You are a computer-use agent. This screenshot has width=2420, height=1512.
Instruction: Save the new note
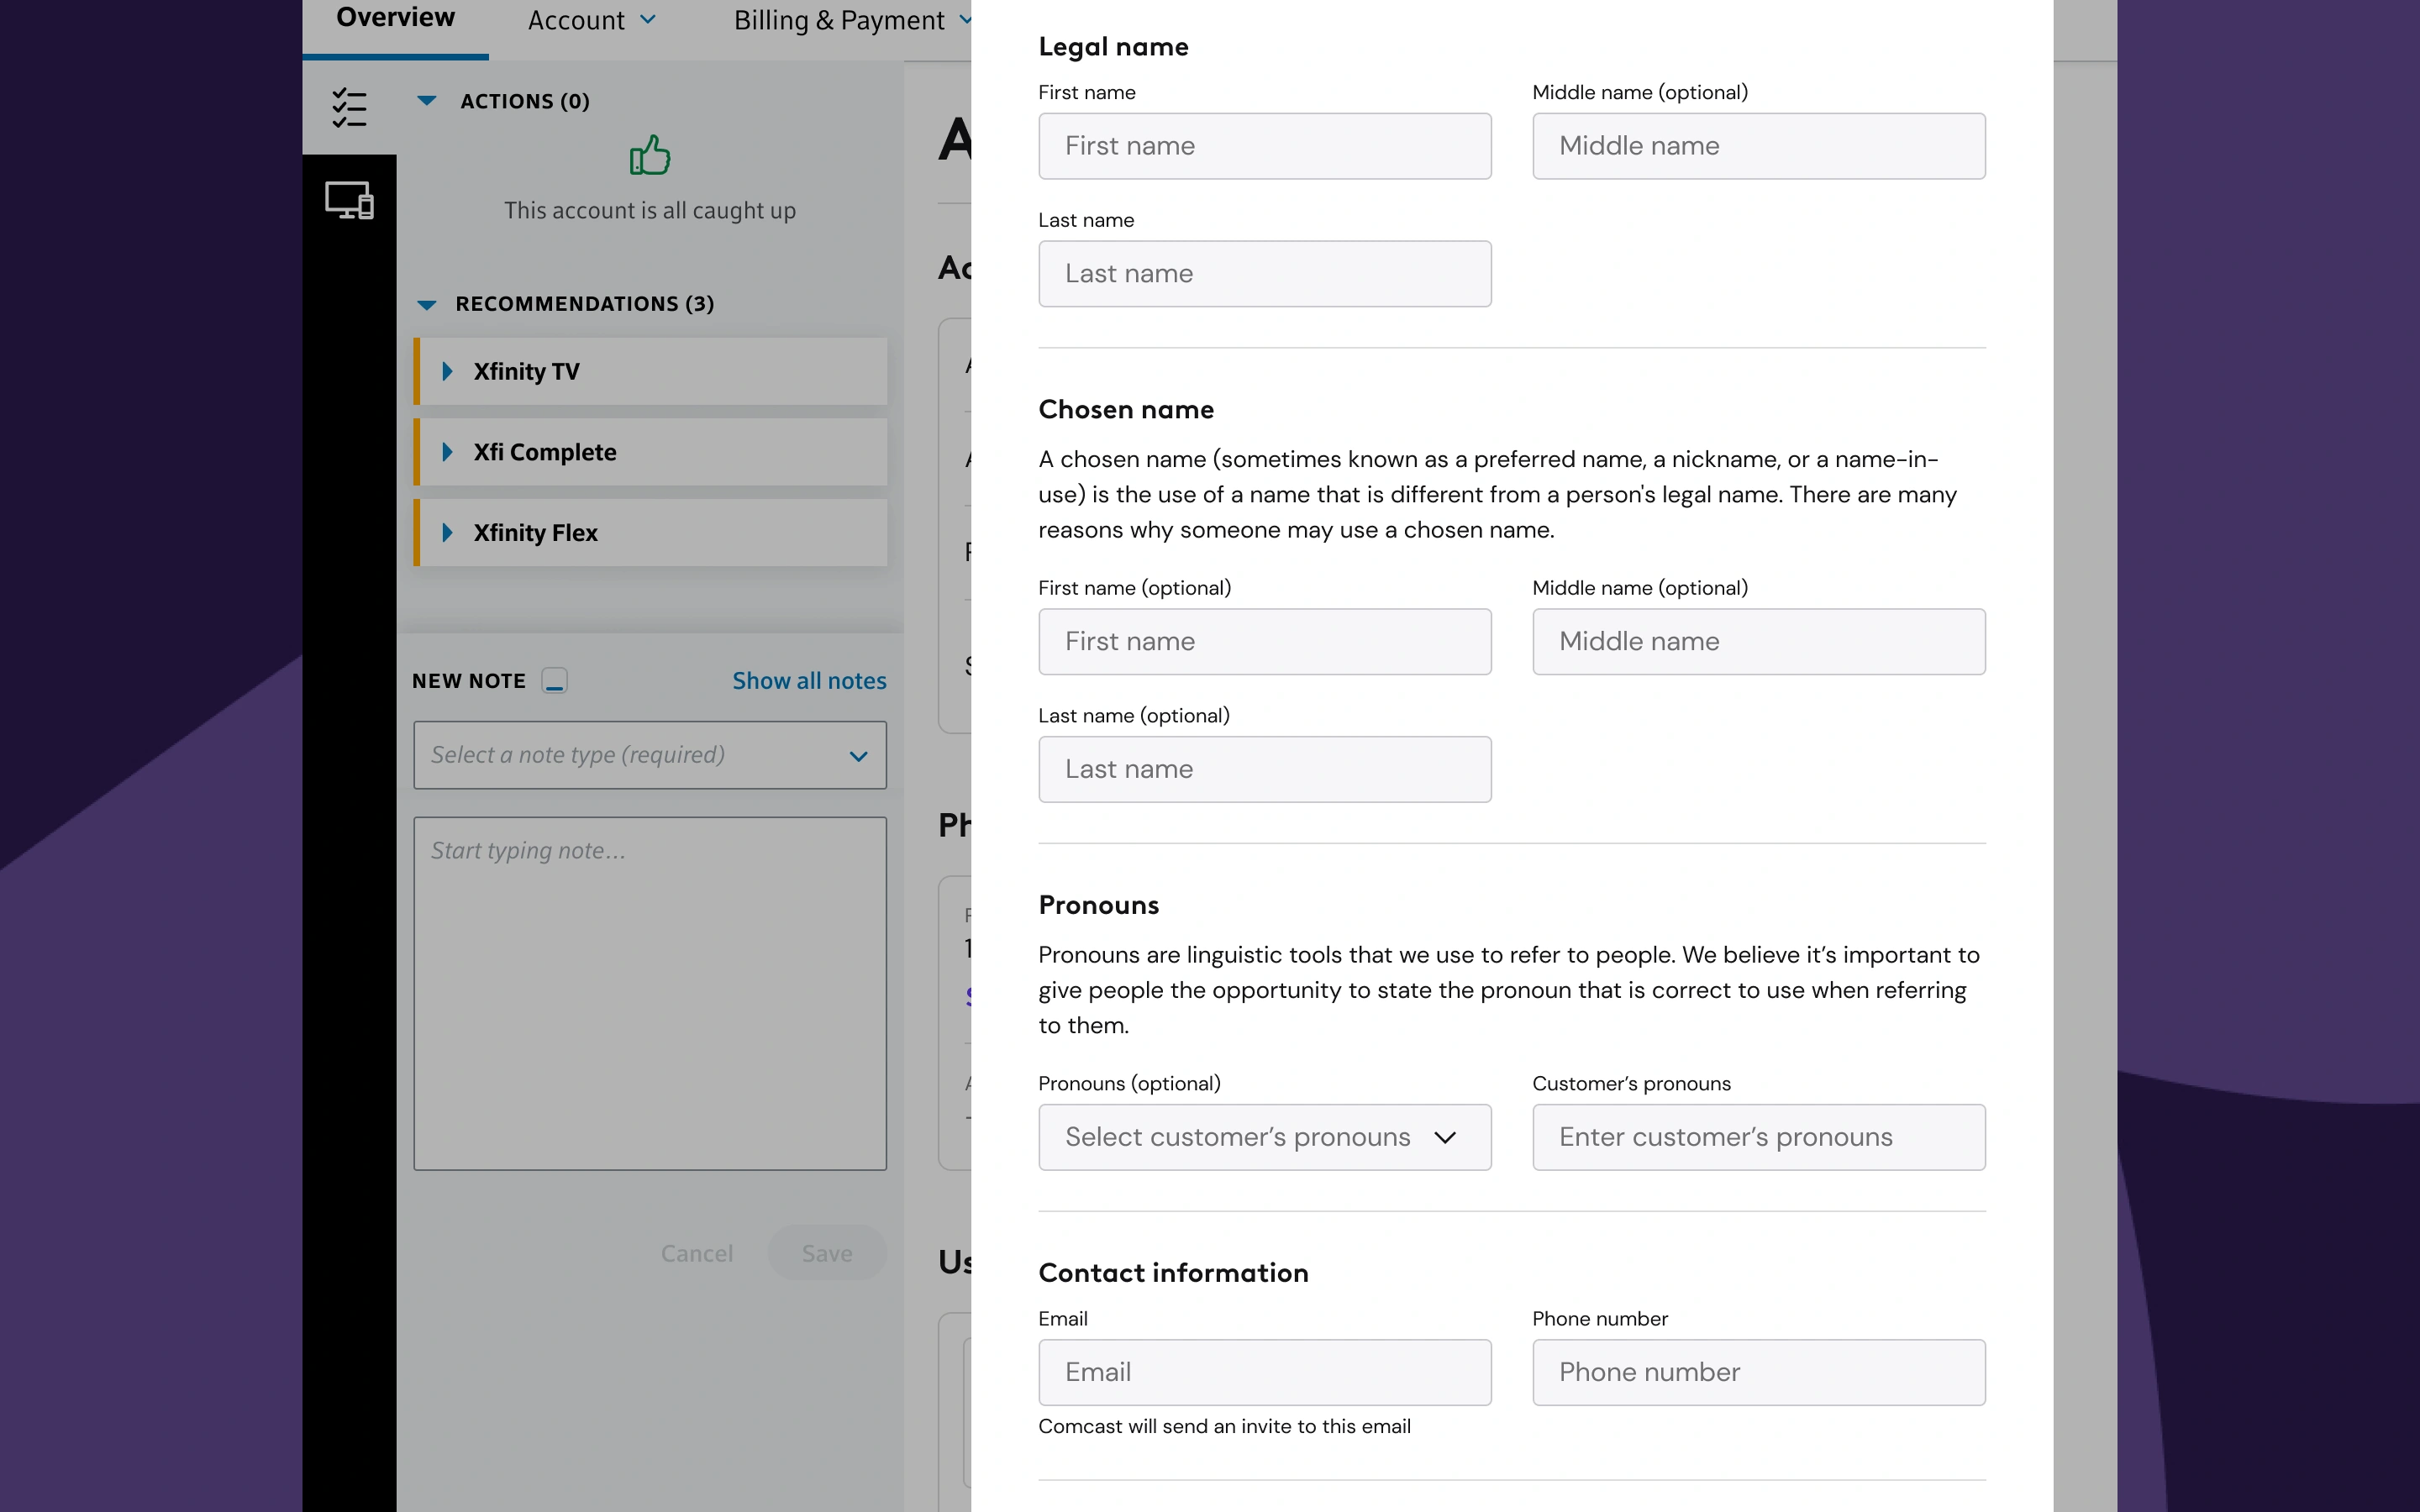click(827, 1253)
